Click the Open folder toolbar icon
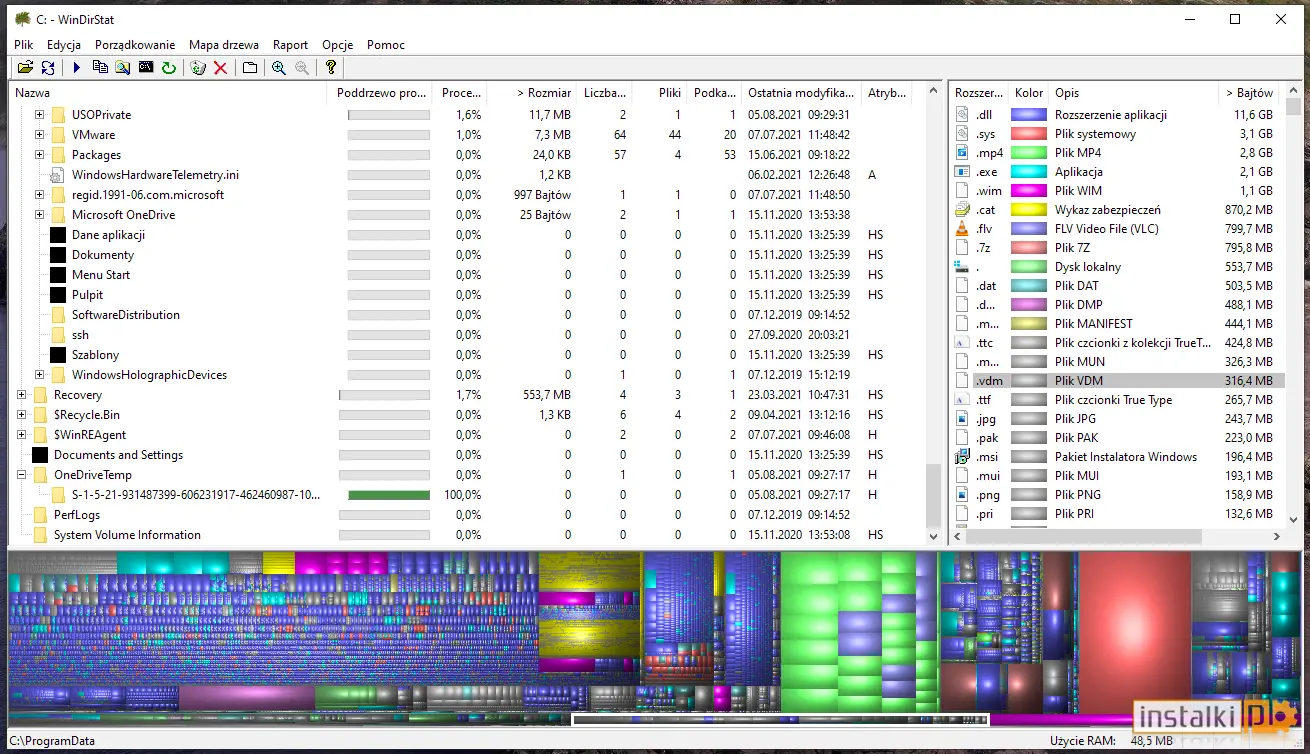The width and height of the screenshot is (1310, 754). coord(25,67)
